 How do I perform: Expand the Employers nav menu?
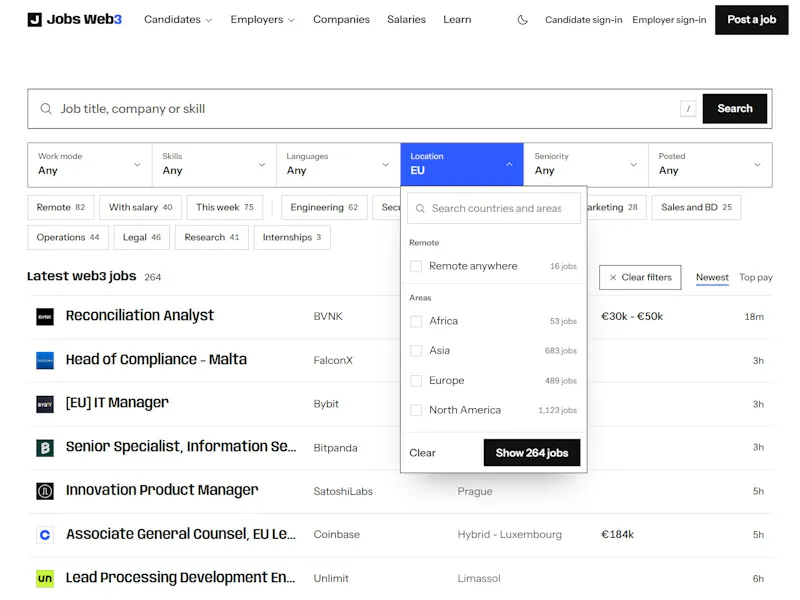[x=263, y=19]
